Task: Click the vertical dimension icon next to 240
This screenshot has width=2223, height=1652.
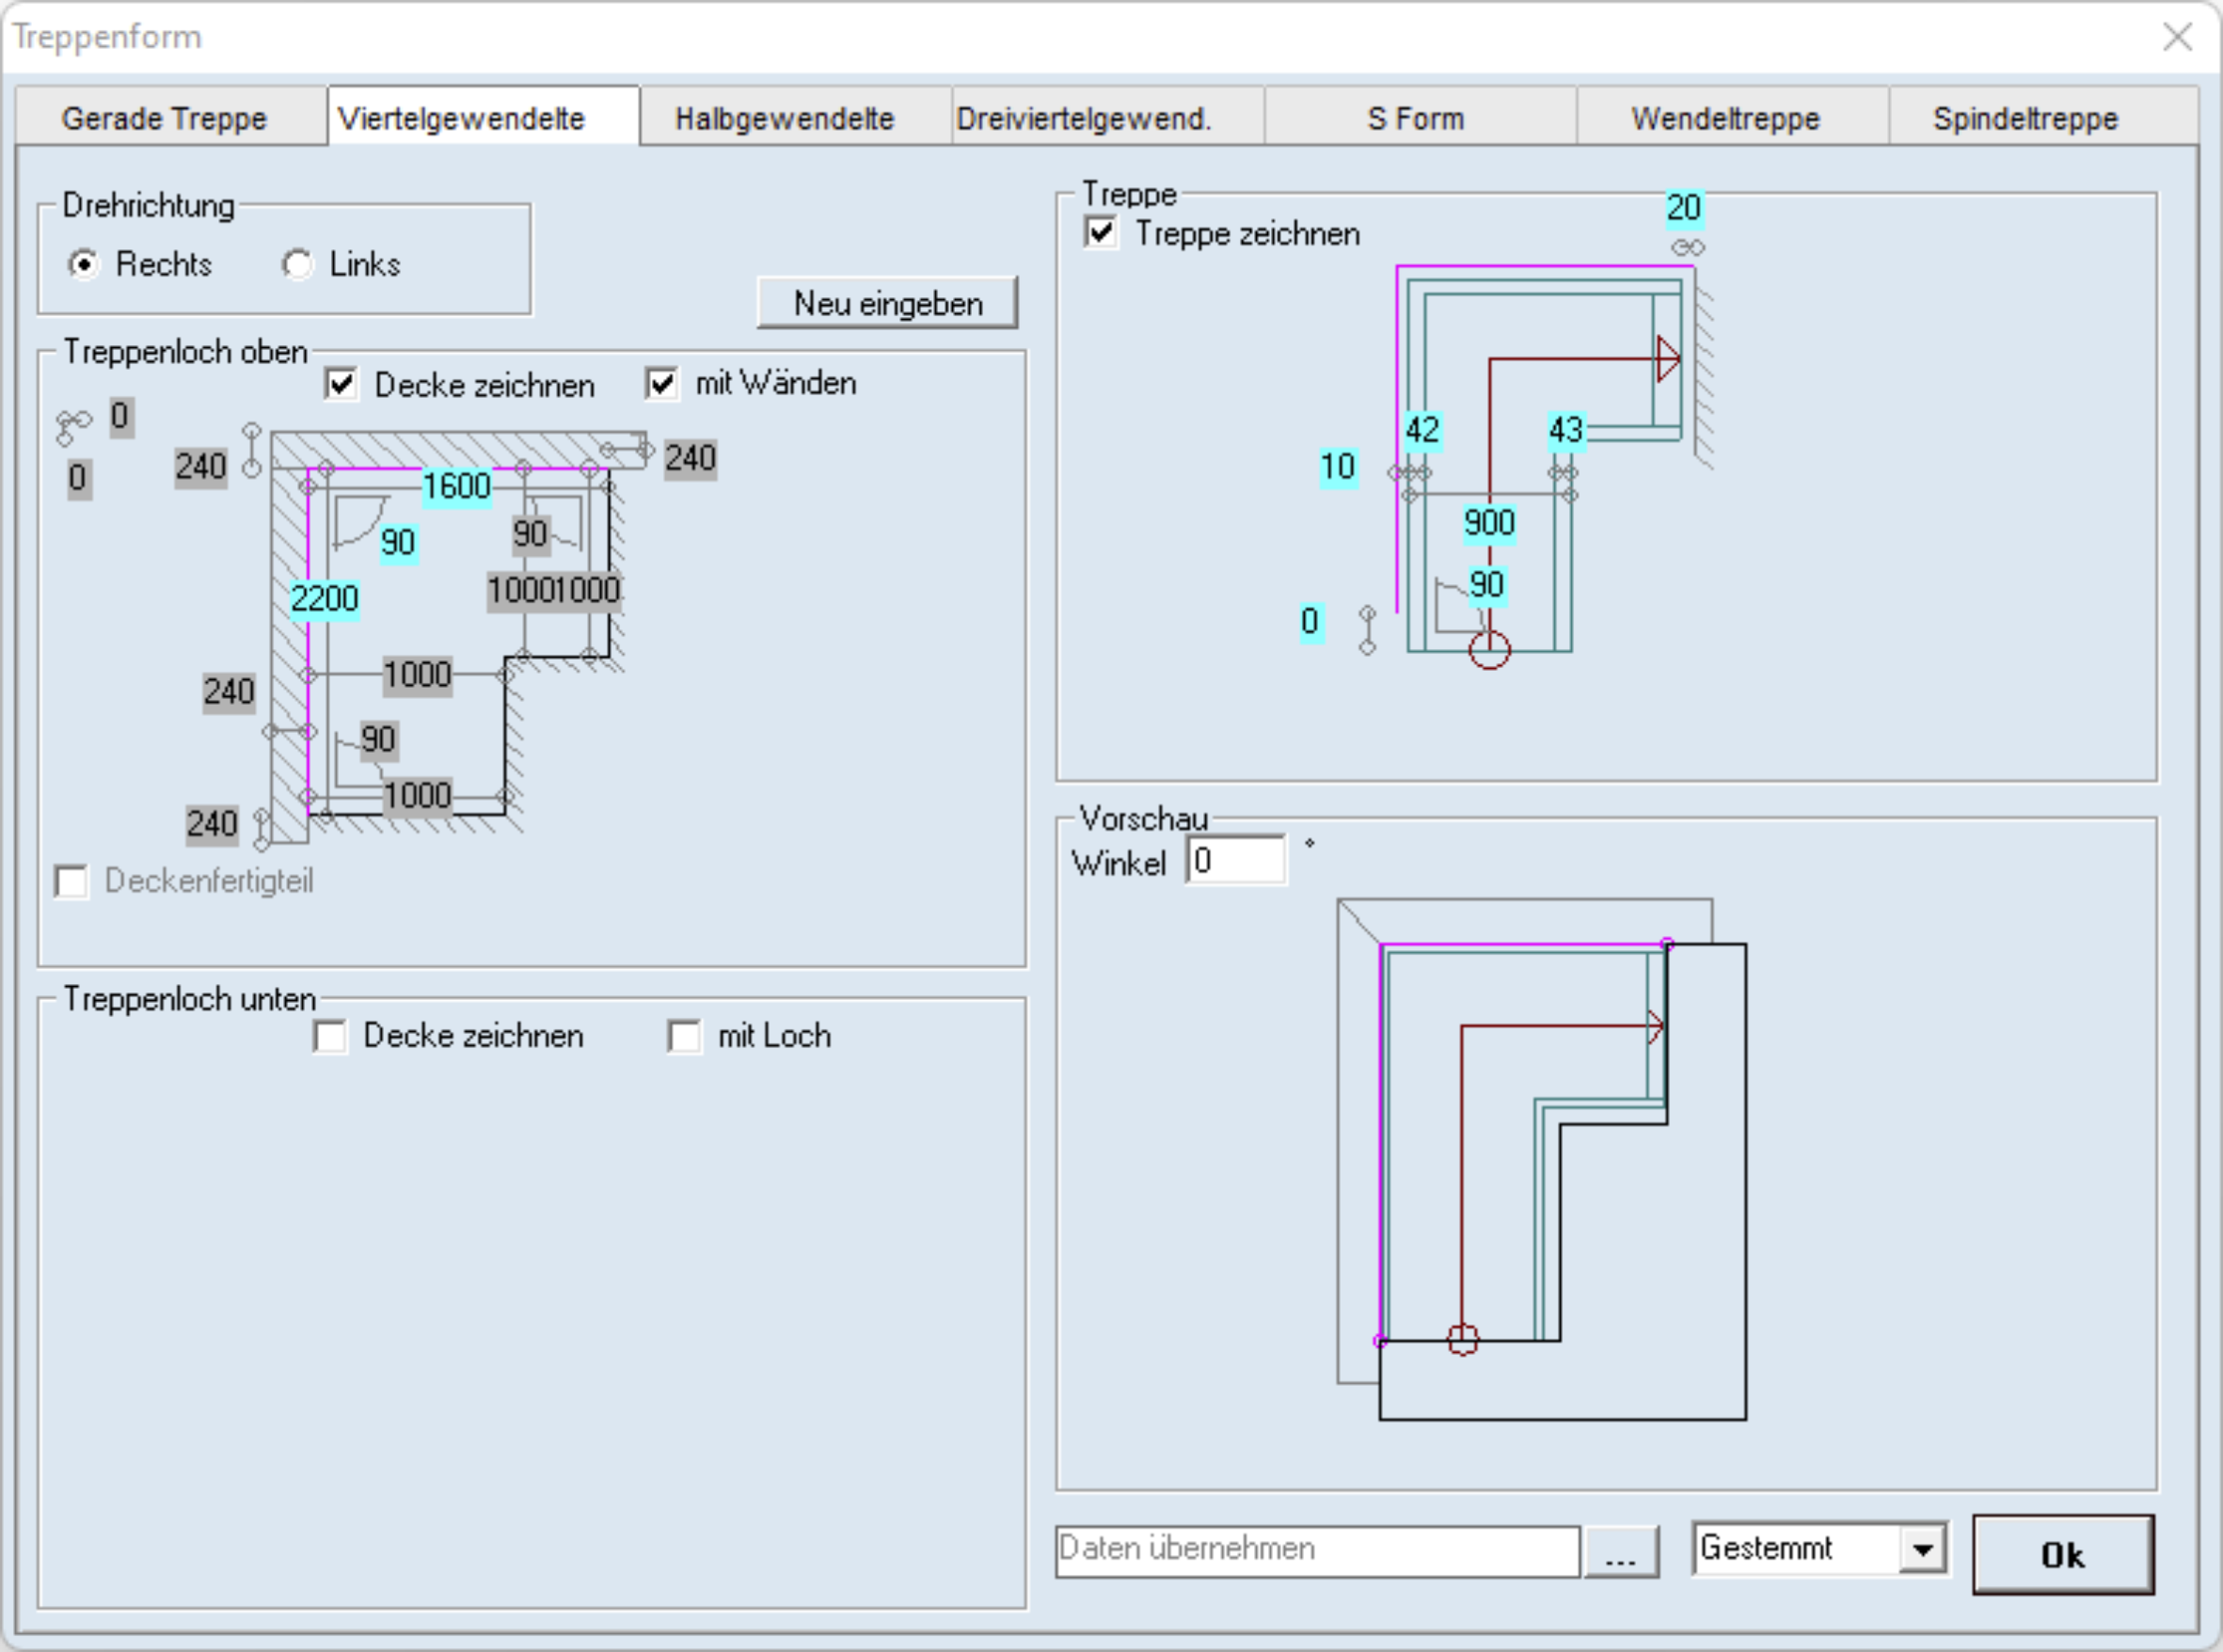Action: (252, 450)
